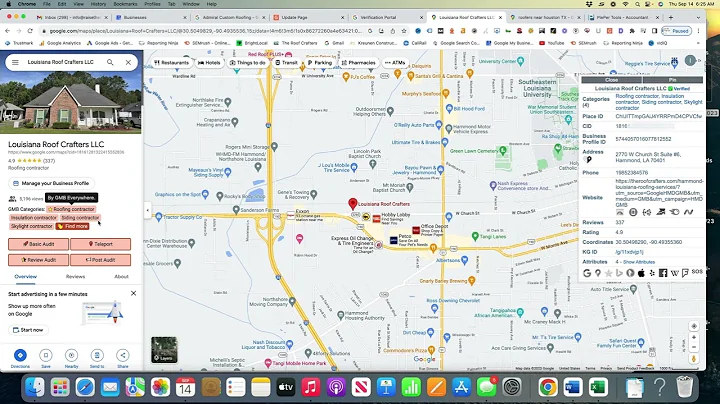Open the map Layers thumbnail
Image resolution: width=720 pixels, height=404 pixels.
click(x=164, y=350)
